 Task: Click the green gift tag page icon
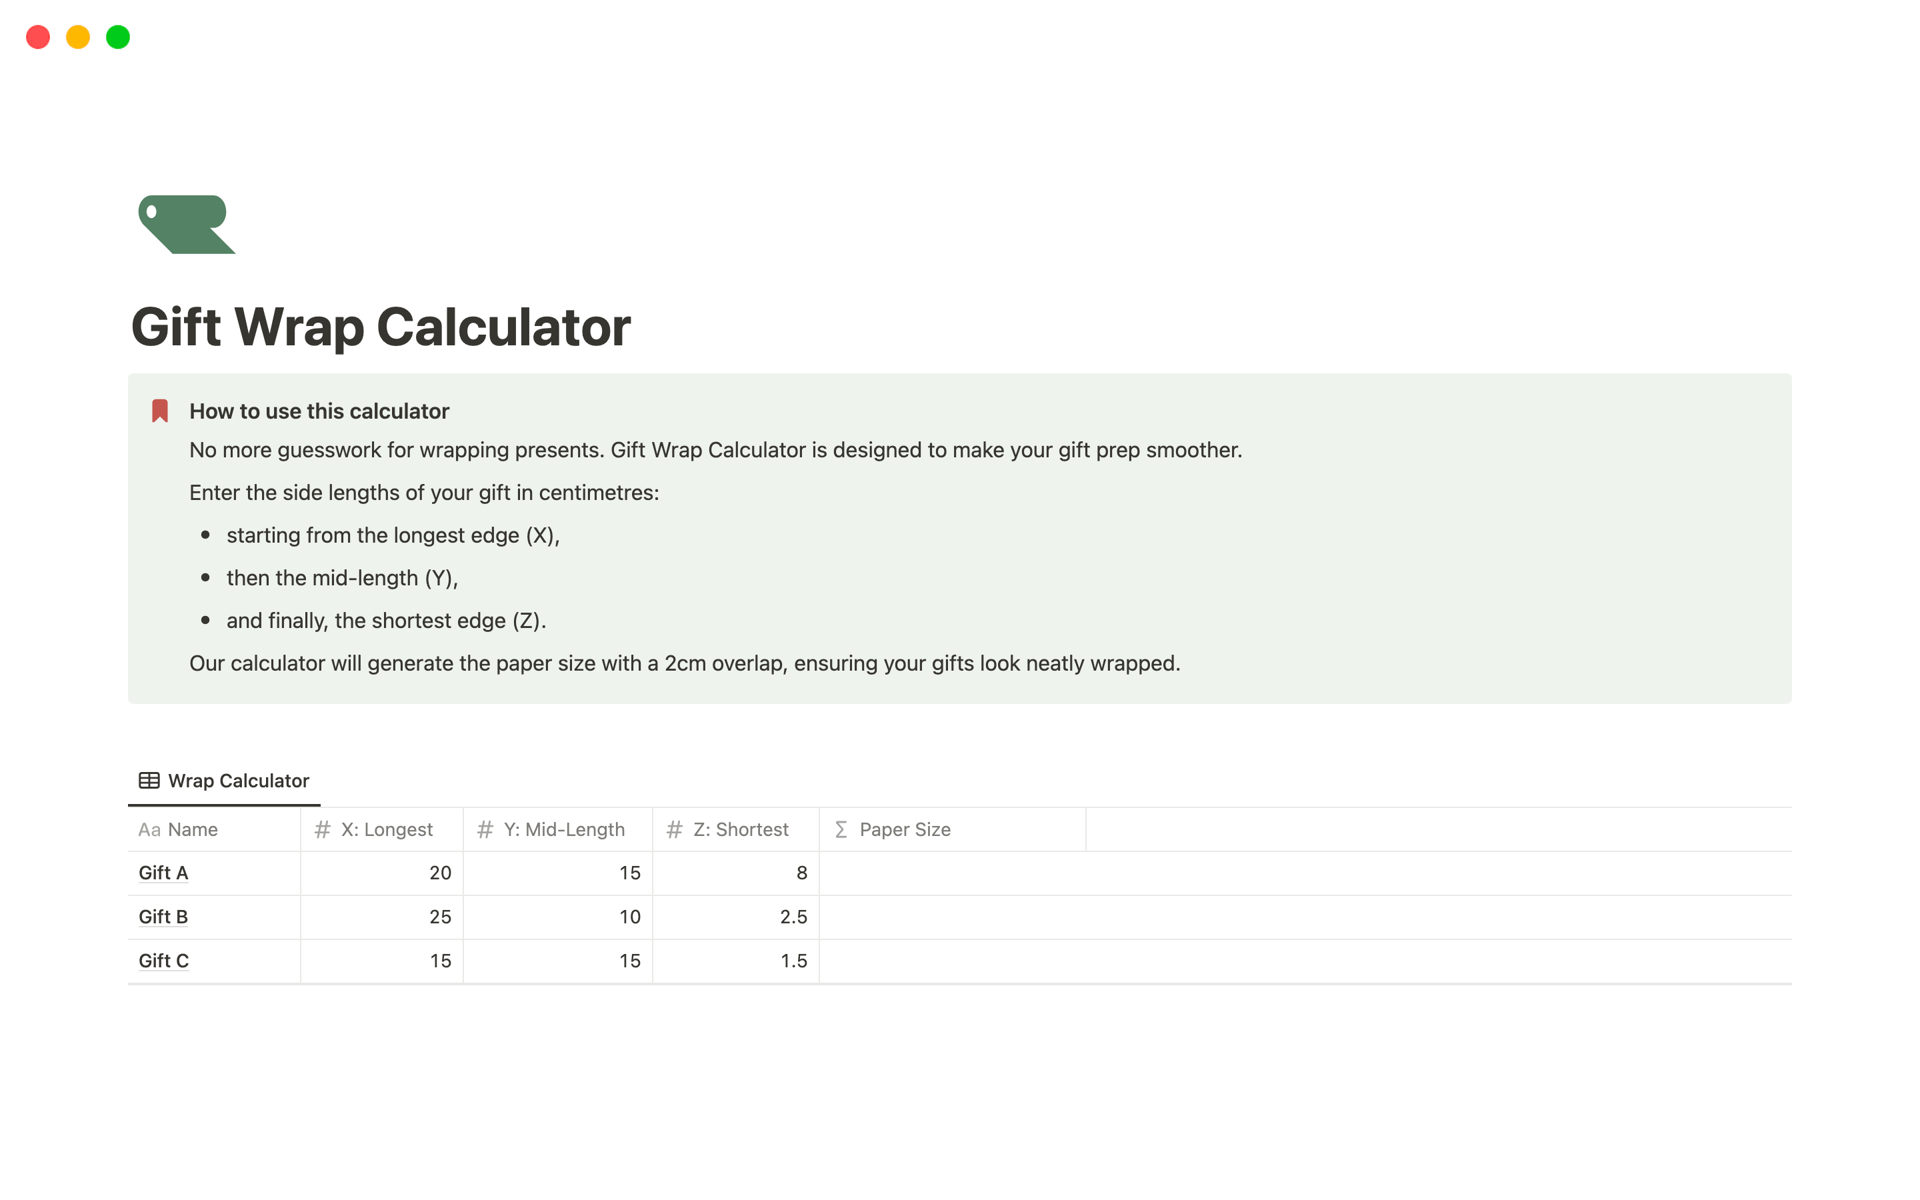point(186,224)
